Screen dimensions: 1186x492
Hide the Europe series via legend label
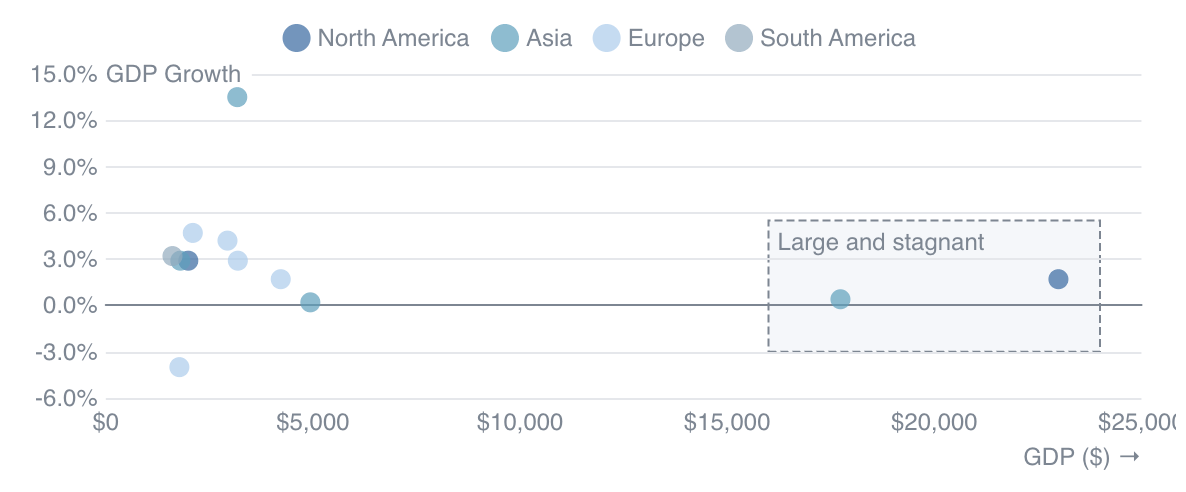[x=666, y=39]
